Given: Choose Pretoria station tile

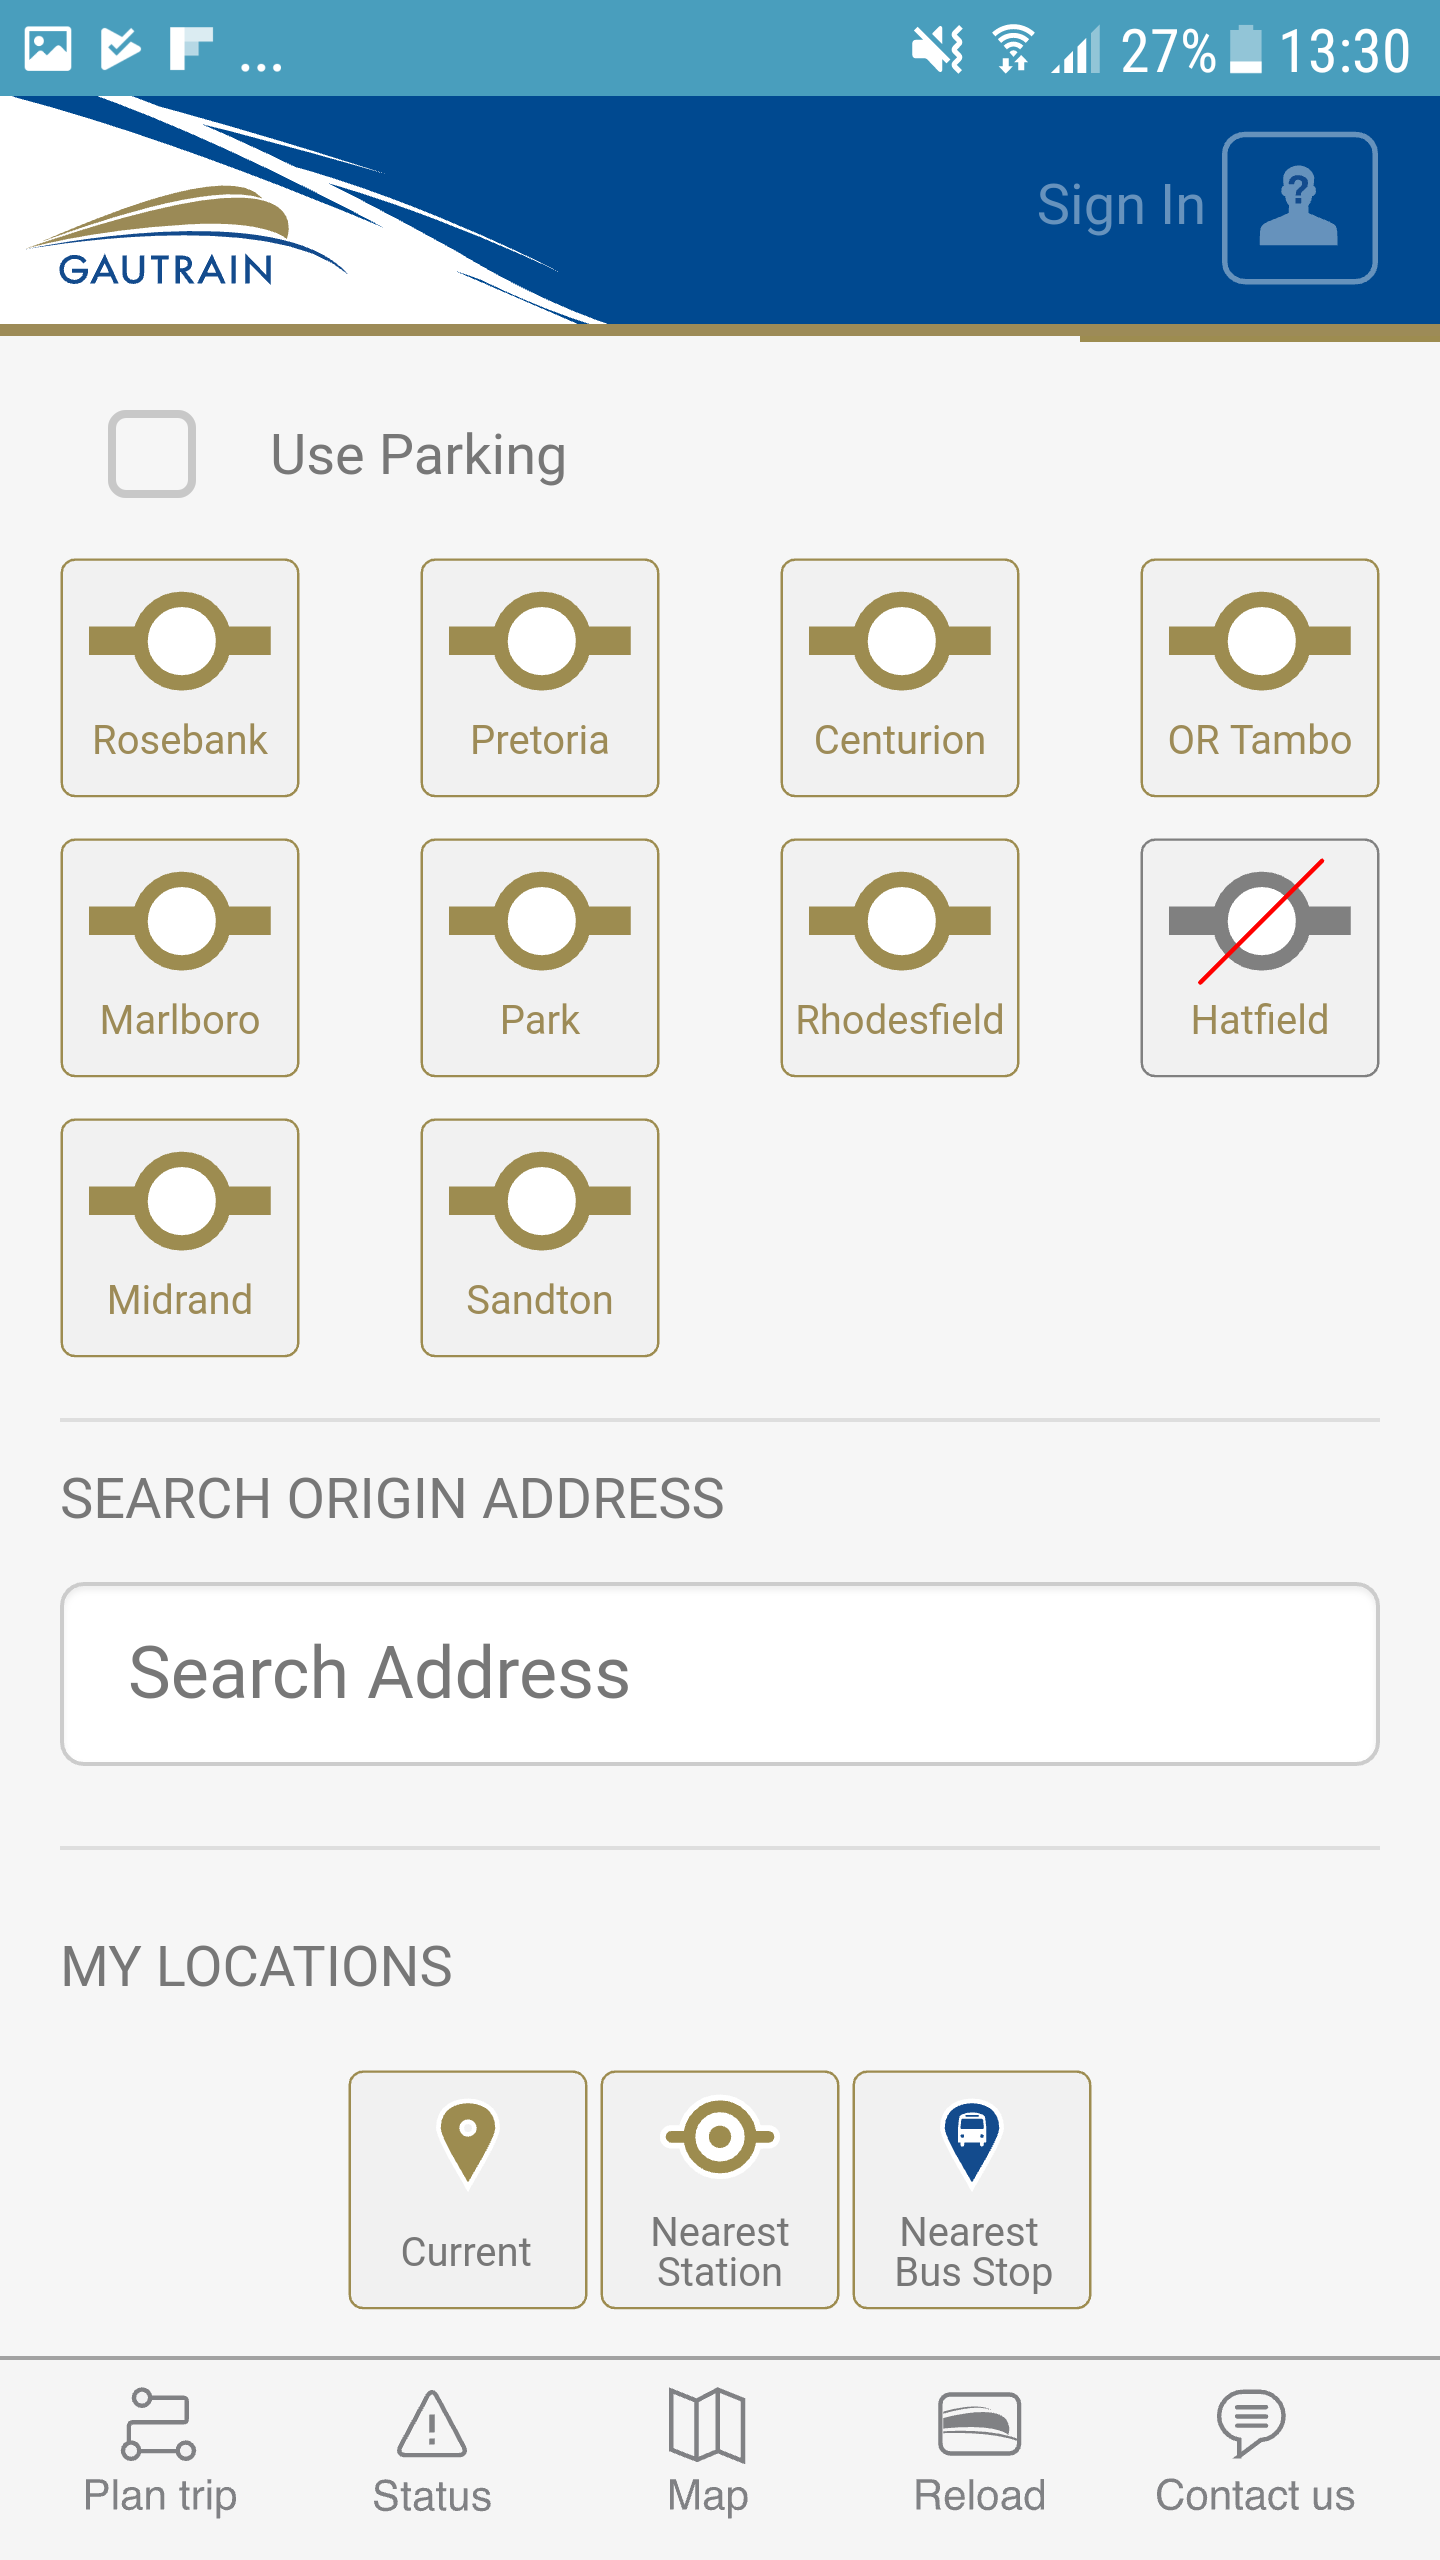Looking at the screenshot, I should [540, 678].
